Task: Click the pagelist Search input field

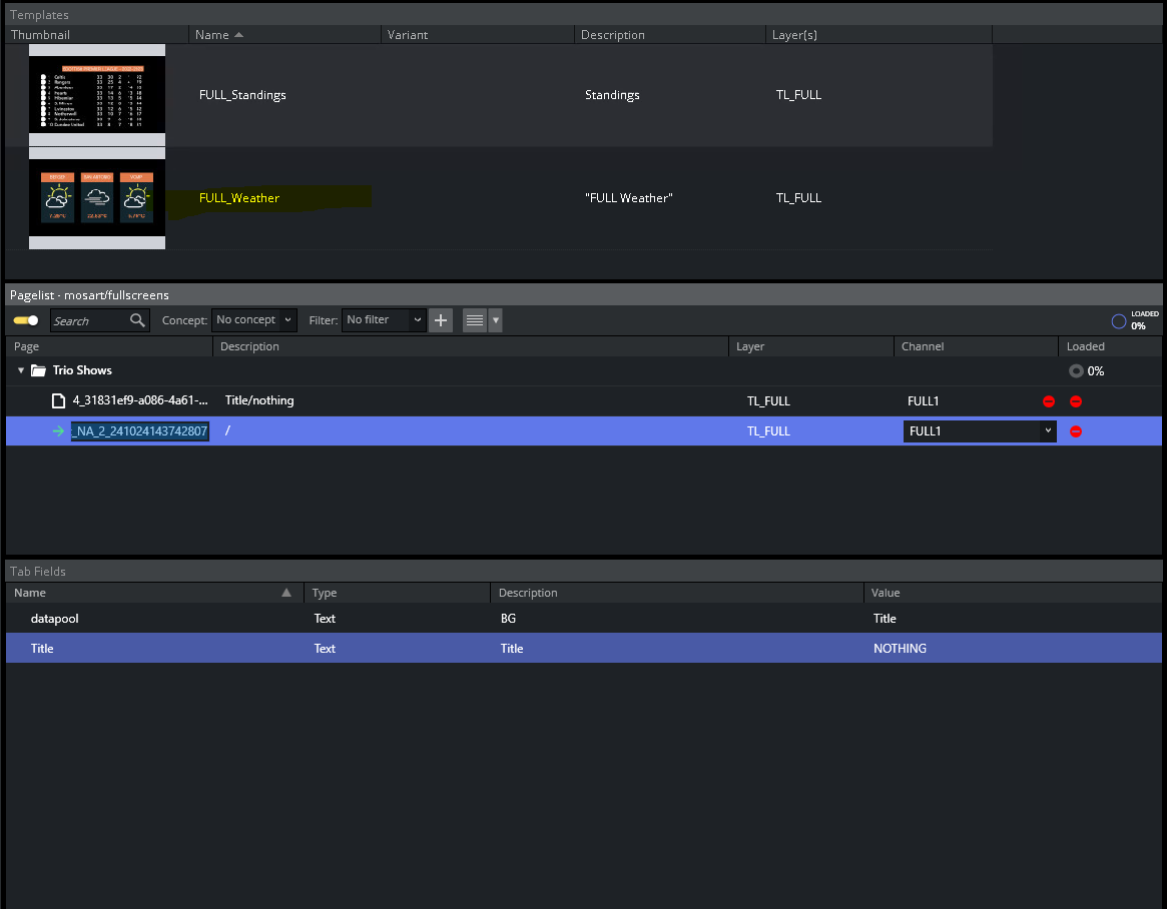Action: tap(88, 321)
